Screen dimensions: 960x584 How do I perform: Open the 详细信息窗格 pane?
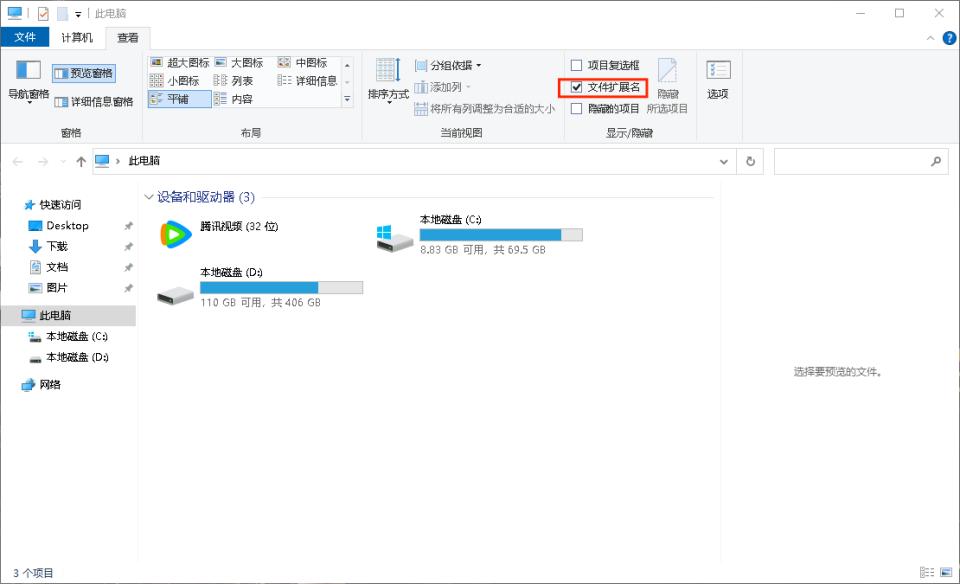92,100
